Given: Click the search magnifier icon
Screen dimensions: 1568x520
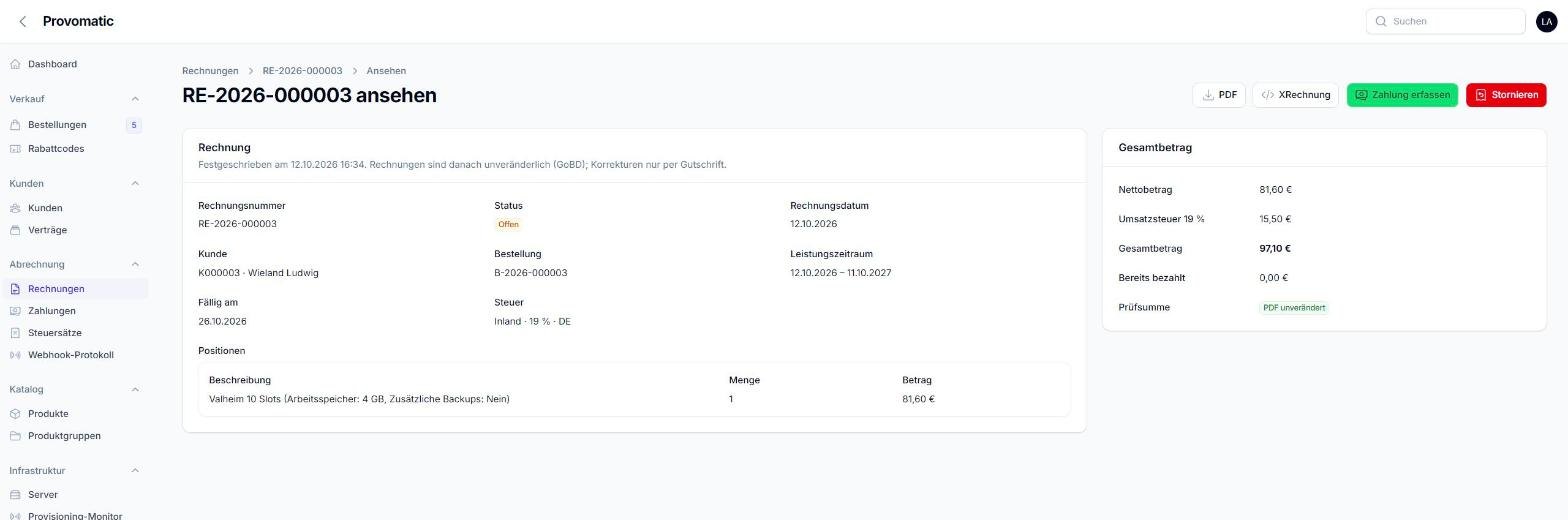Looking at the screenshot, I should click(1381, 21).
